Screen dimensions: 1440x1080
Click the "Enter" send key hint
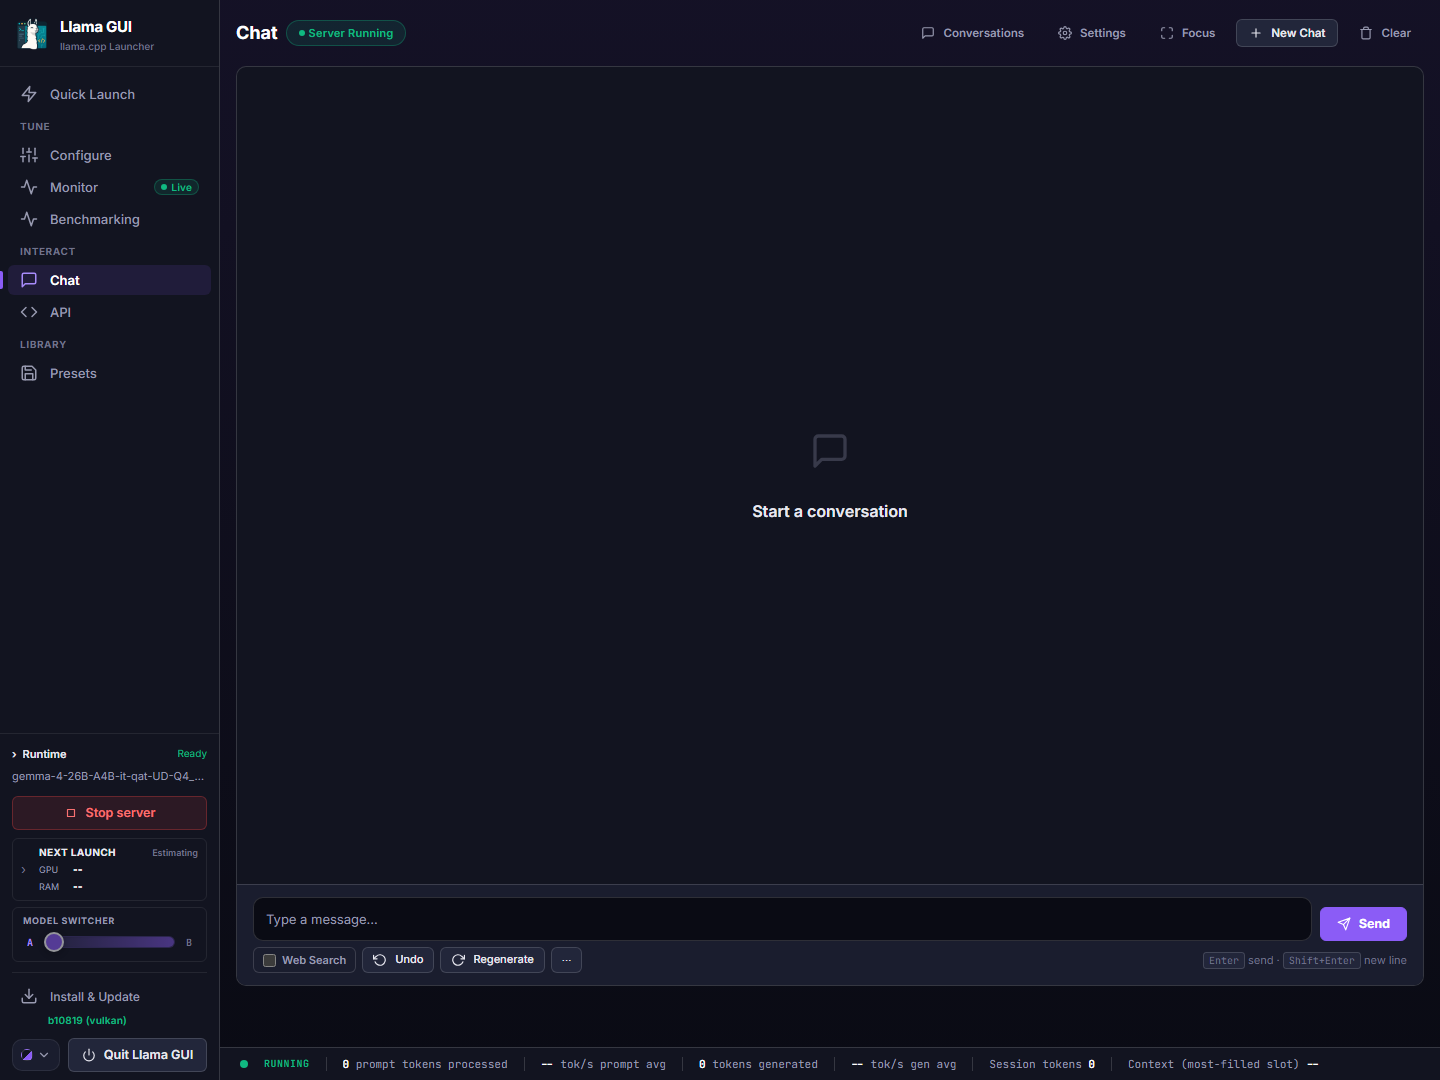1224,960
